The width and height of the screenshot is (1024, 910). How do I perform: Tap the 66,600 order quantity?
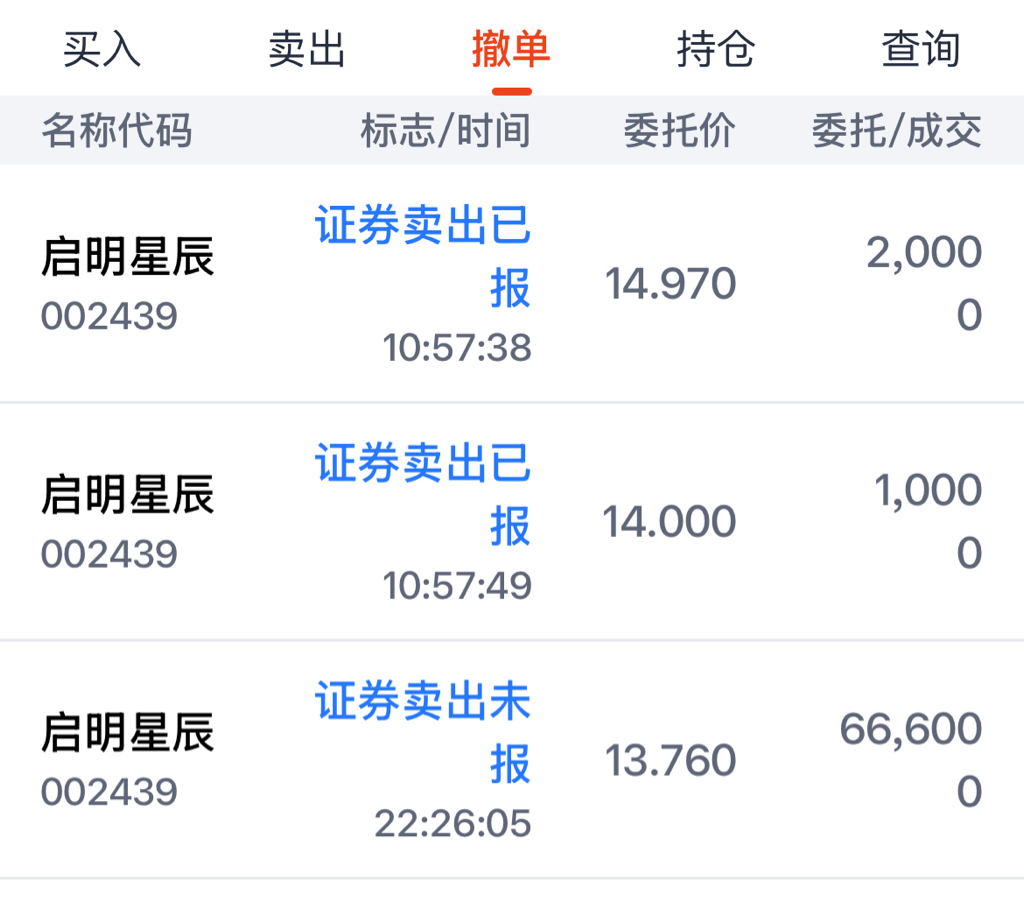click(x=910, y=729)
